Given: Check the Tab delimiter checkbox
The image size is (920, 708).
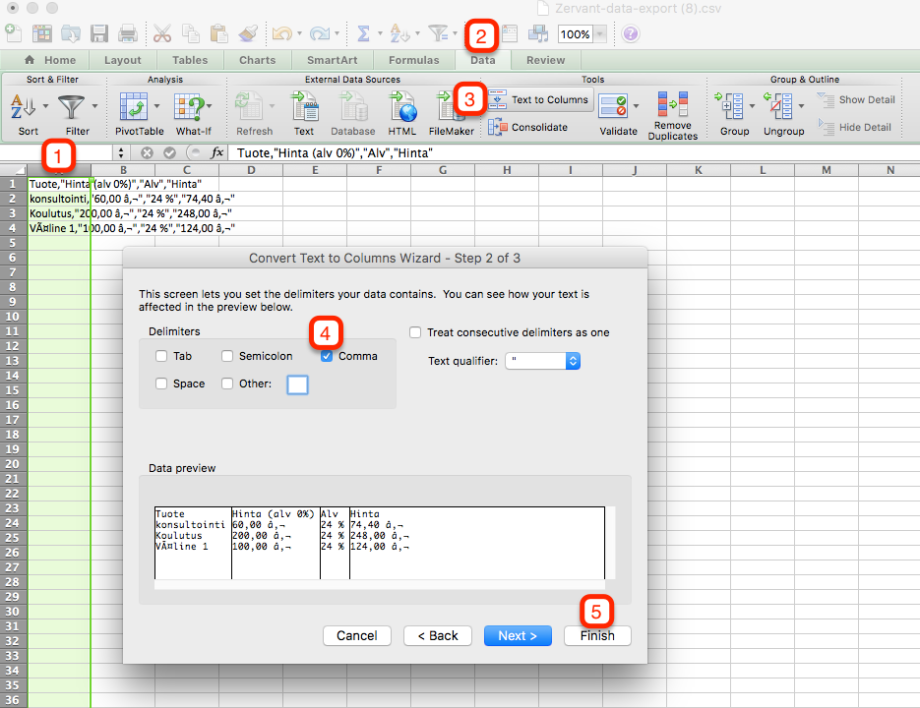Looking at the screenshot, I should [161, 356].
